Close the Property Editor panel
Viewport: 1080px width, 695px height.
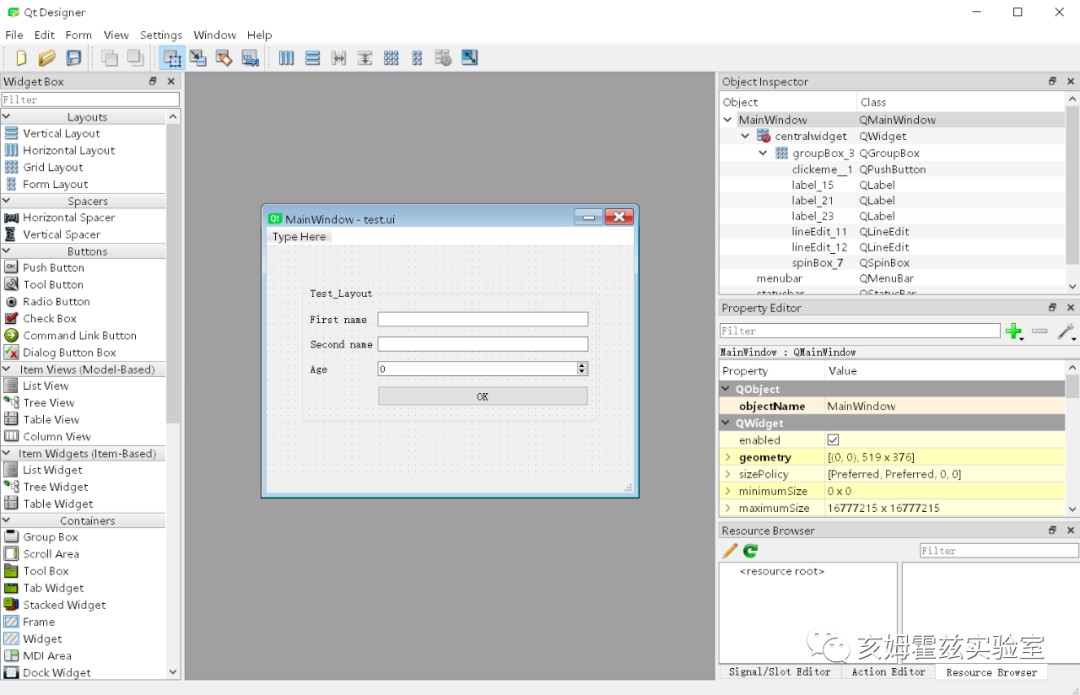coord(1070,308)
